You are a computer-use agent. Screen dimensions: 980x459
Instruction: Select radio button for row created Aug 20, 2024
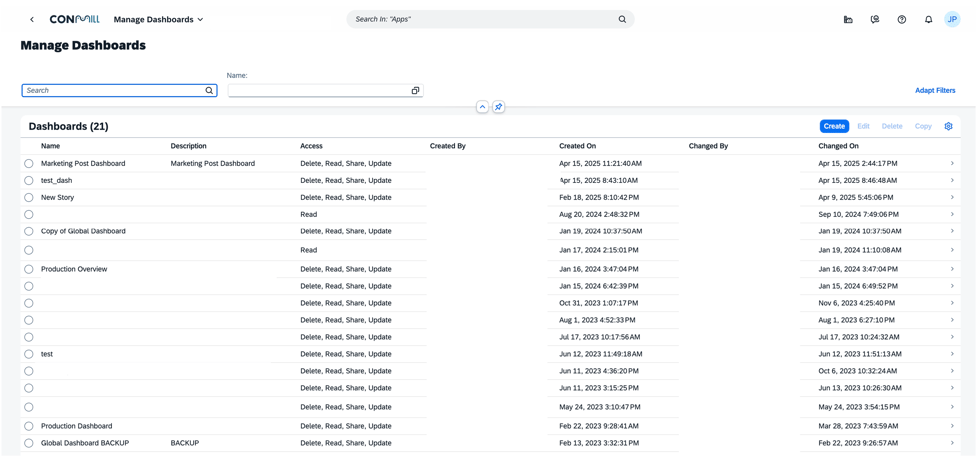pos(29,214)
